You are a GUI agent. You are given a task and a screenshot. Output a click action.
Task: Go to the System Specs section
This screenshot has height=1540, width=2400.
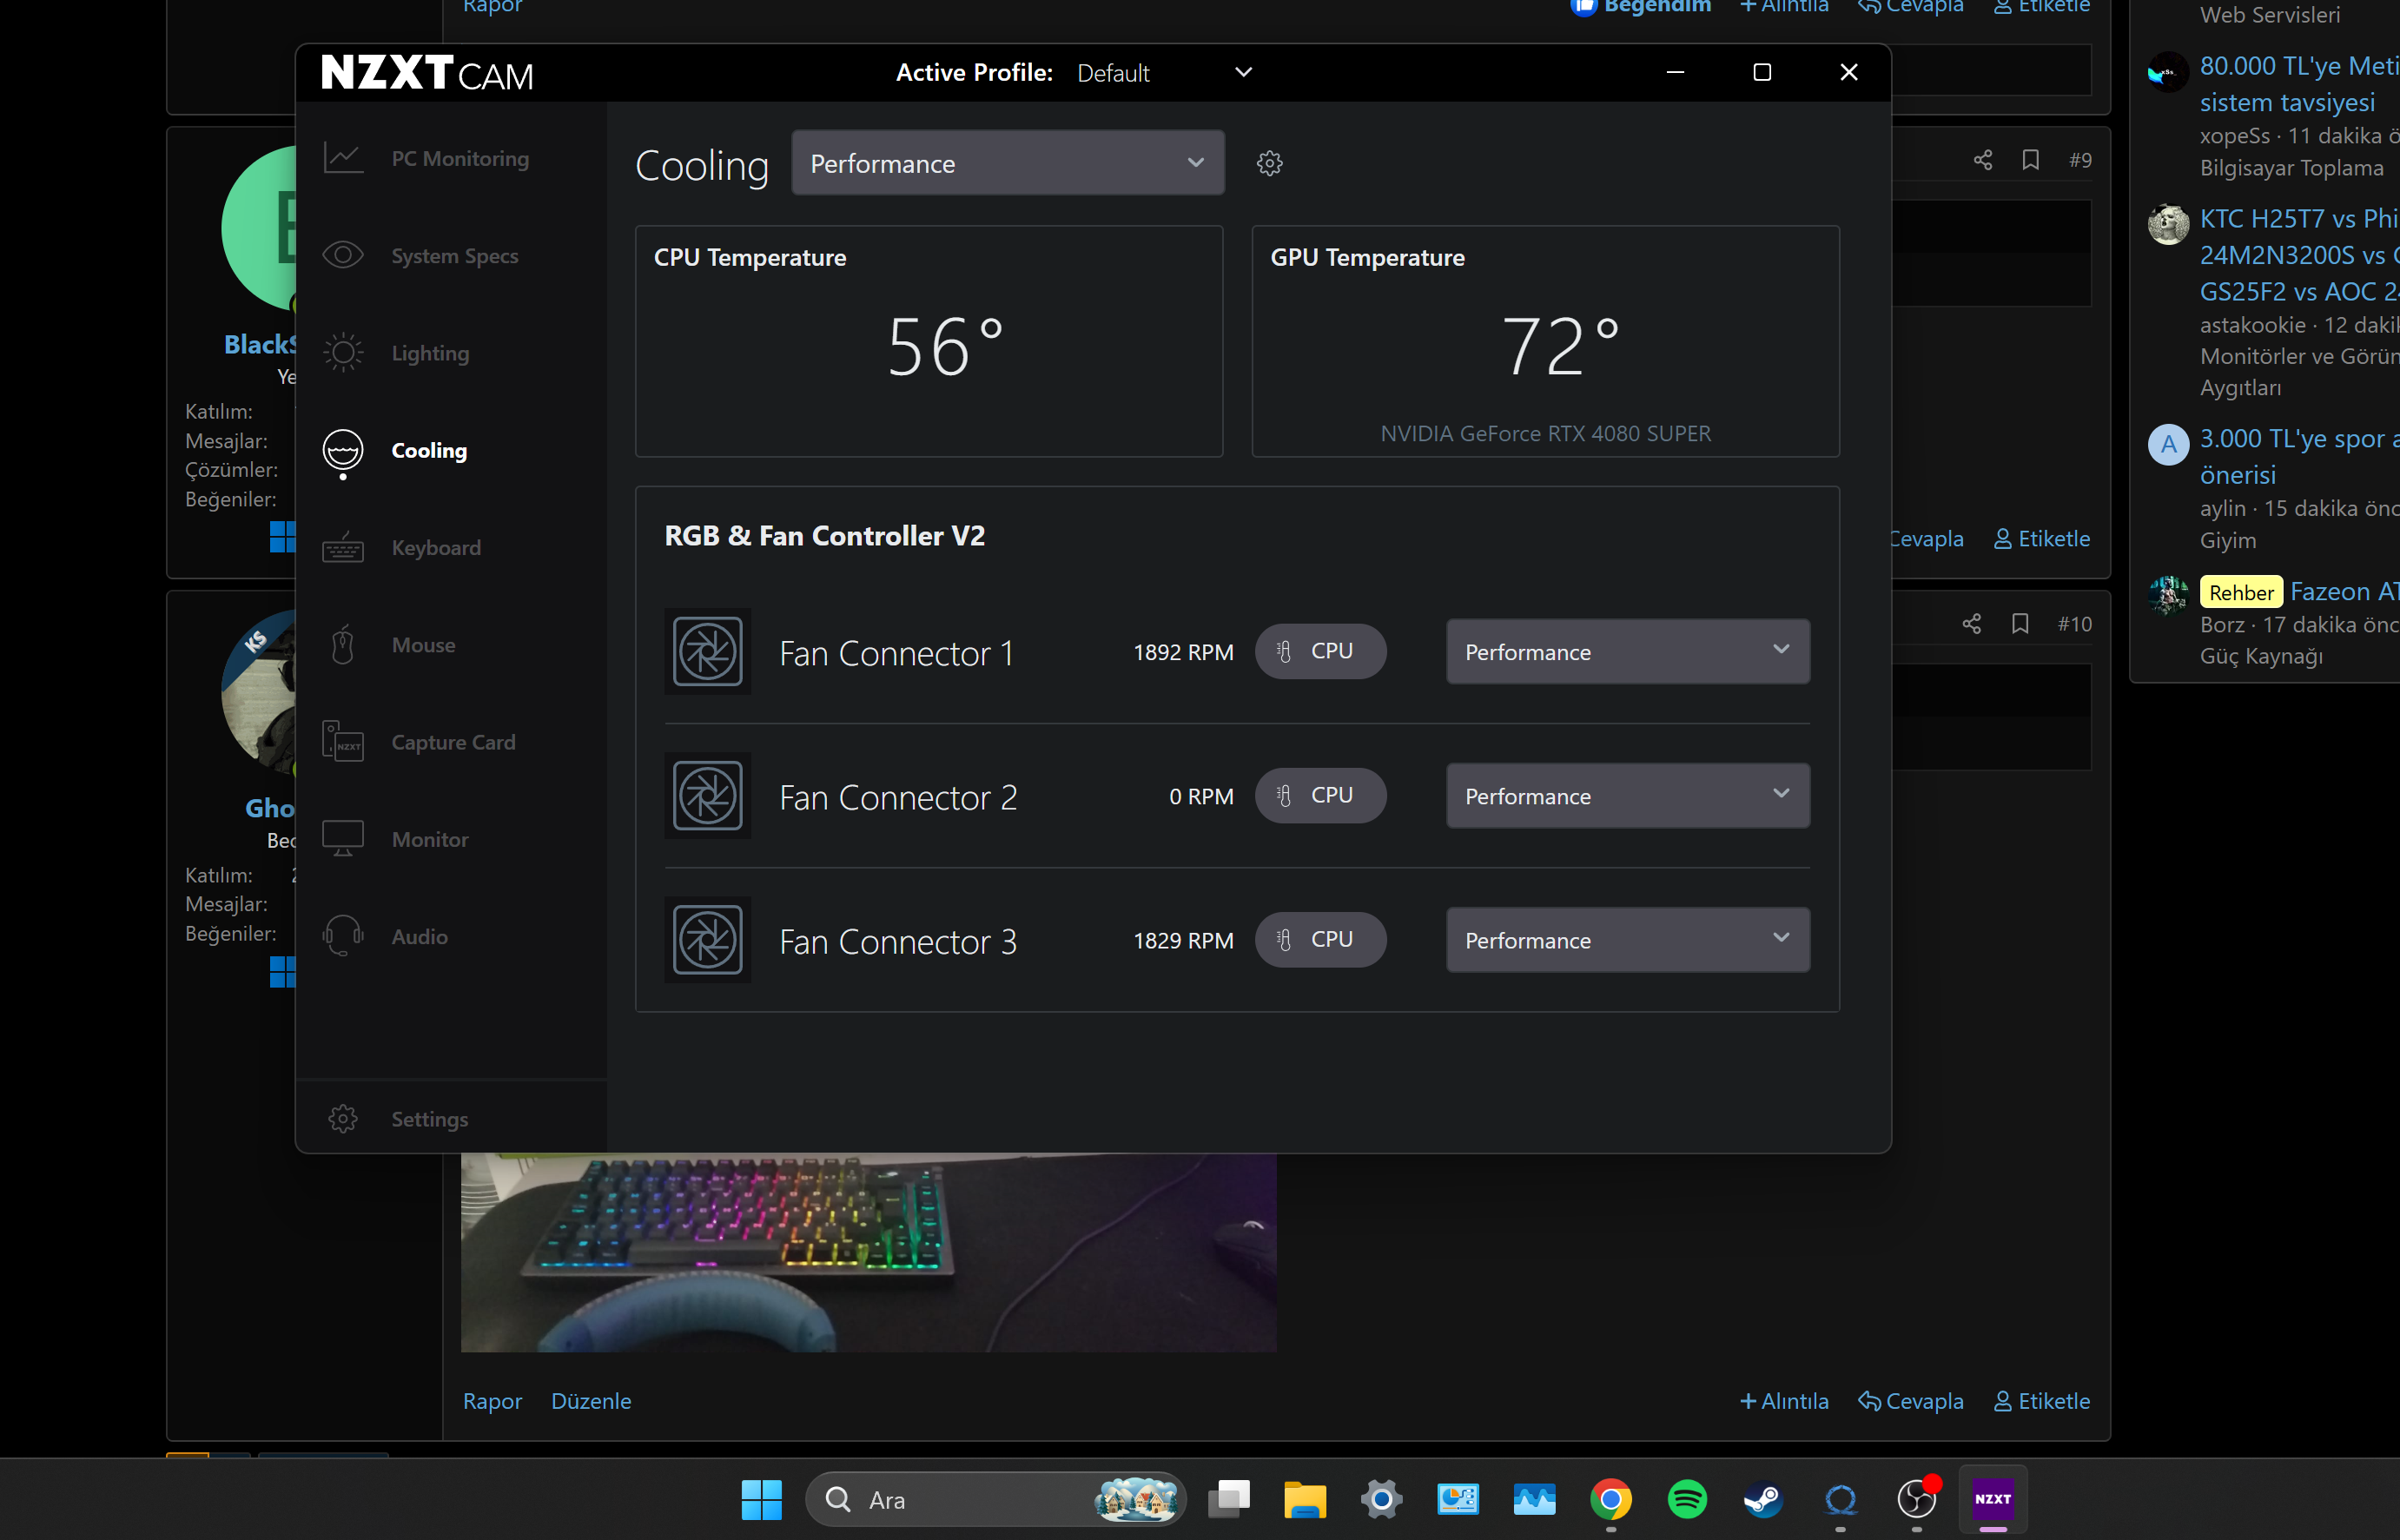[x=455, y=255]
